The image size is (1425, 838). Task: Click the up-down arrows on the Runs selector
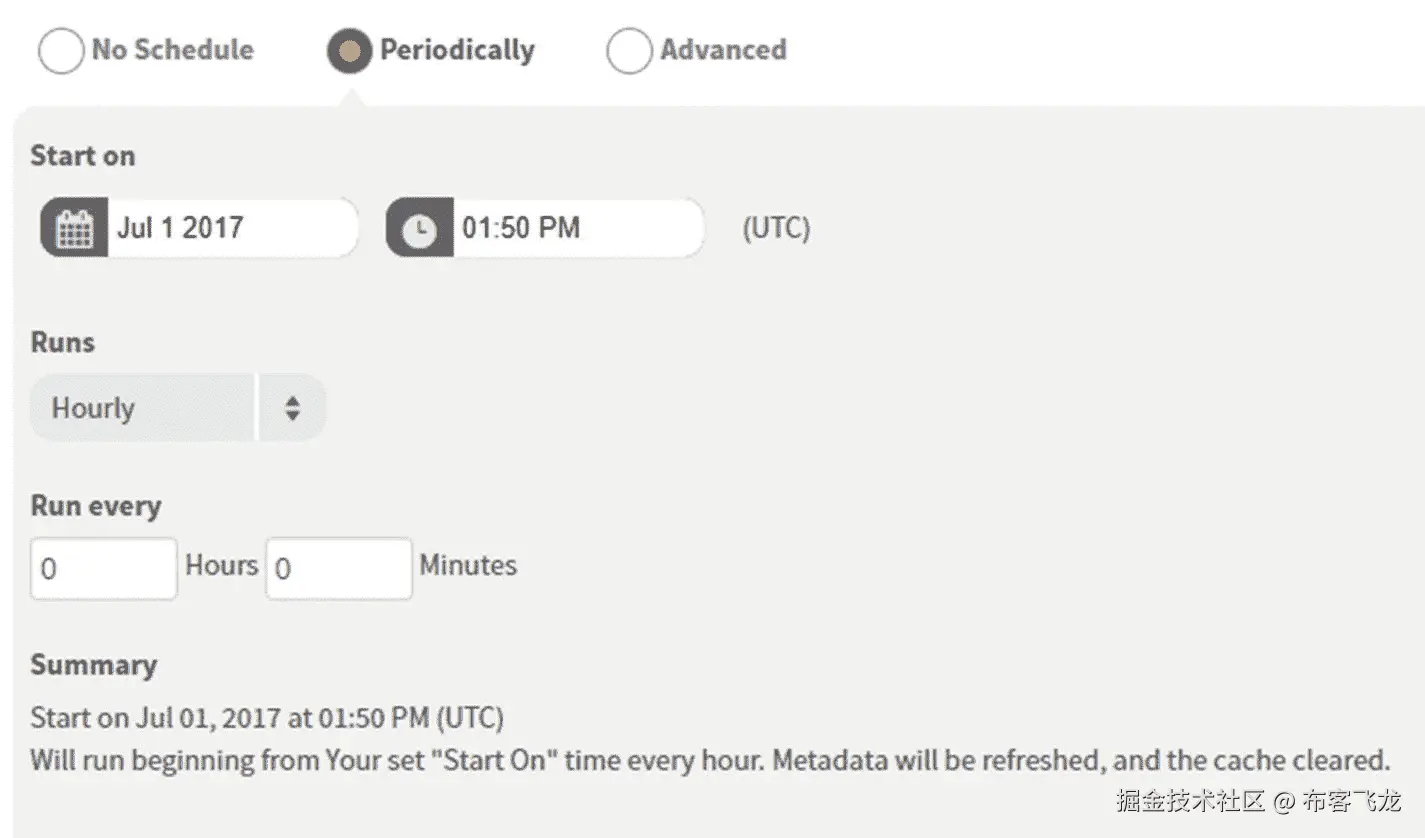point(292,408)
